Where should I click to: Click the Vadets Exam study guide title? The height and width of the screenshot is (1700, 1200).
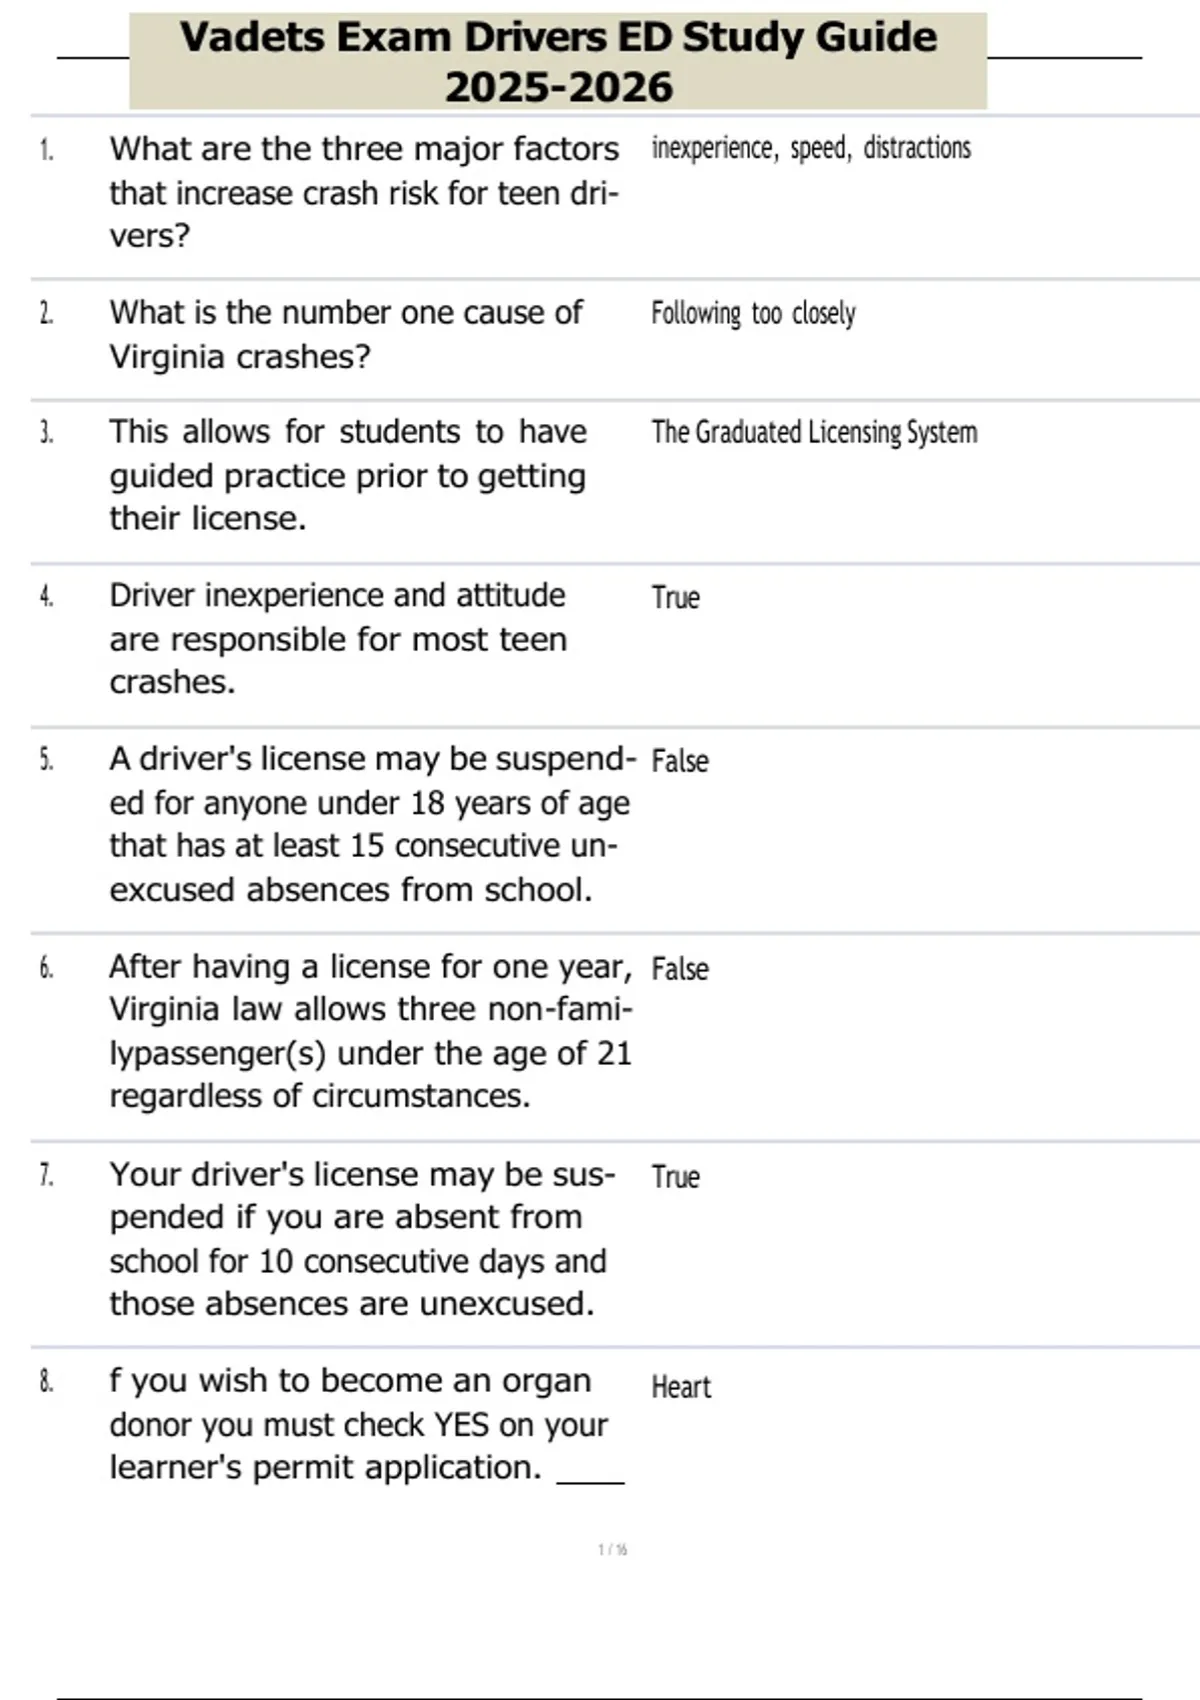click(558, 61)
